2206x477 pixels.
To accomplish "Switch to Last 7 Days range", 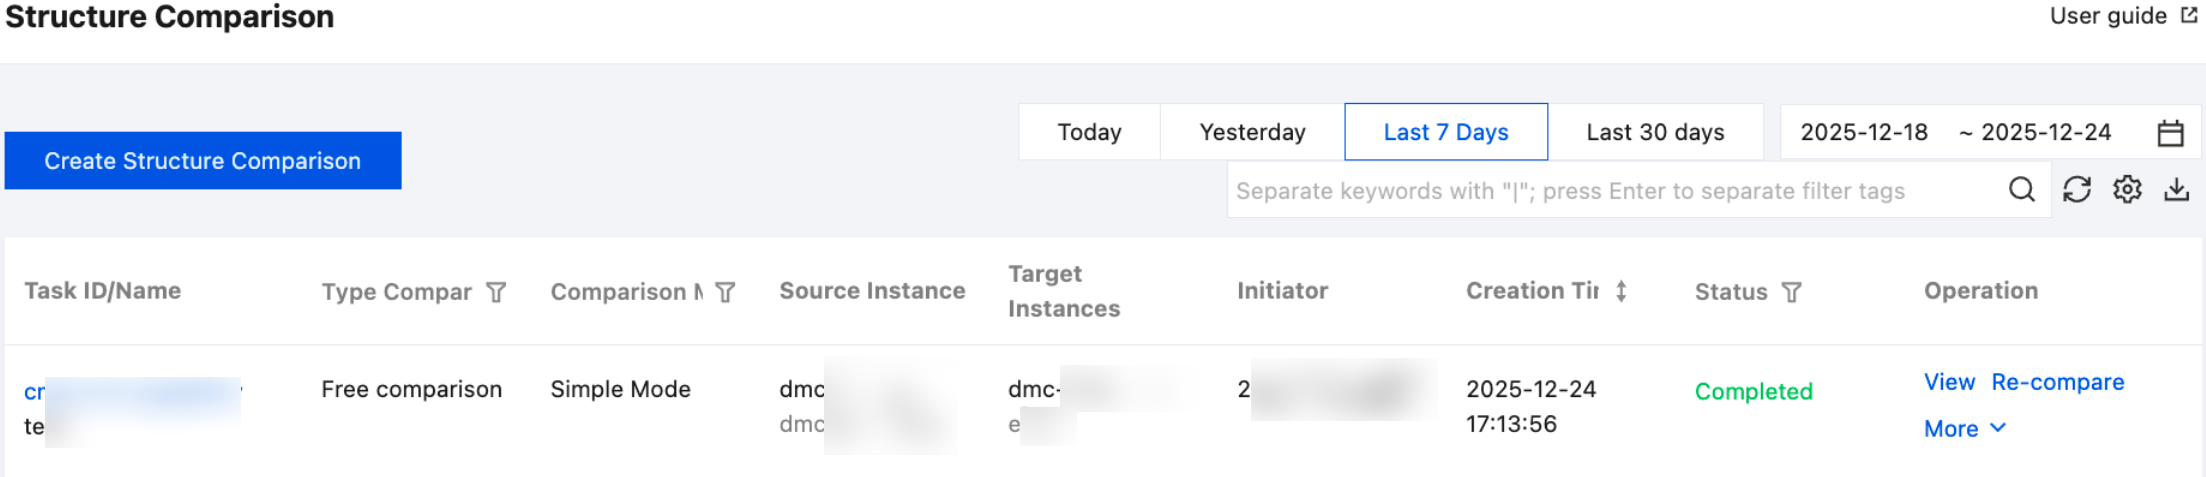I will pos(1445,132).
